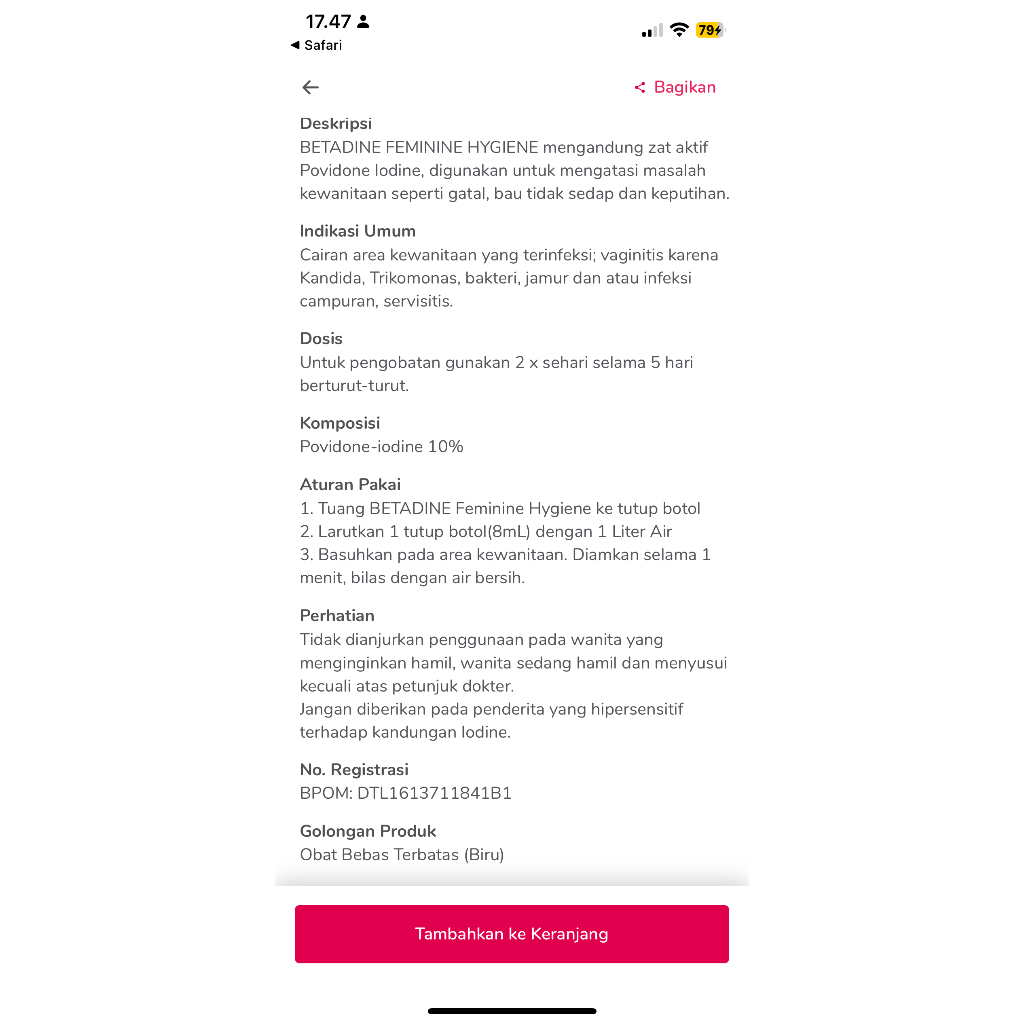
Task: Tap the Perhatian section heading
Action: click(337, 615)
